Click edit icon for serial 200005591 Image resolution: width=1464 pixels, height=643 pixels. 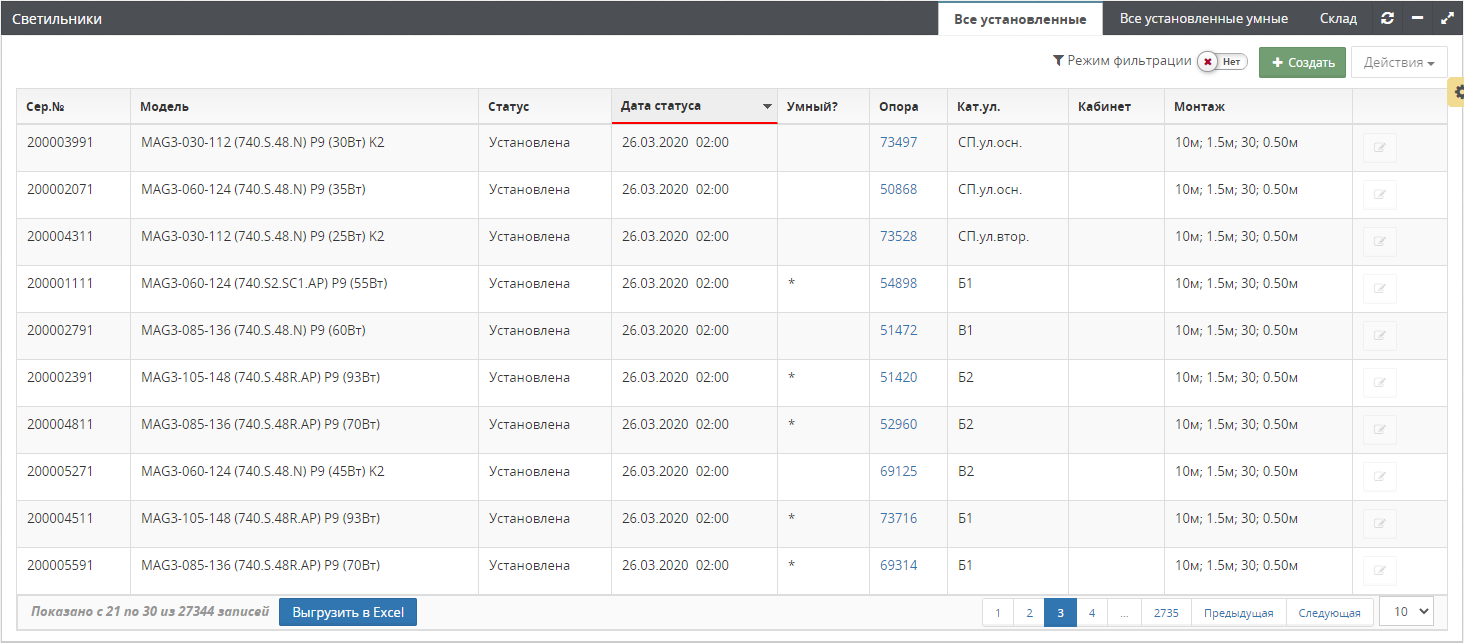pyautogui.click(x=1379, y=571)
